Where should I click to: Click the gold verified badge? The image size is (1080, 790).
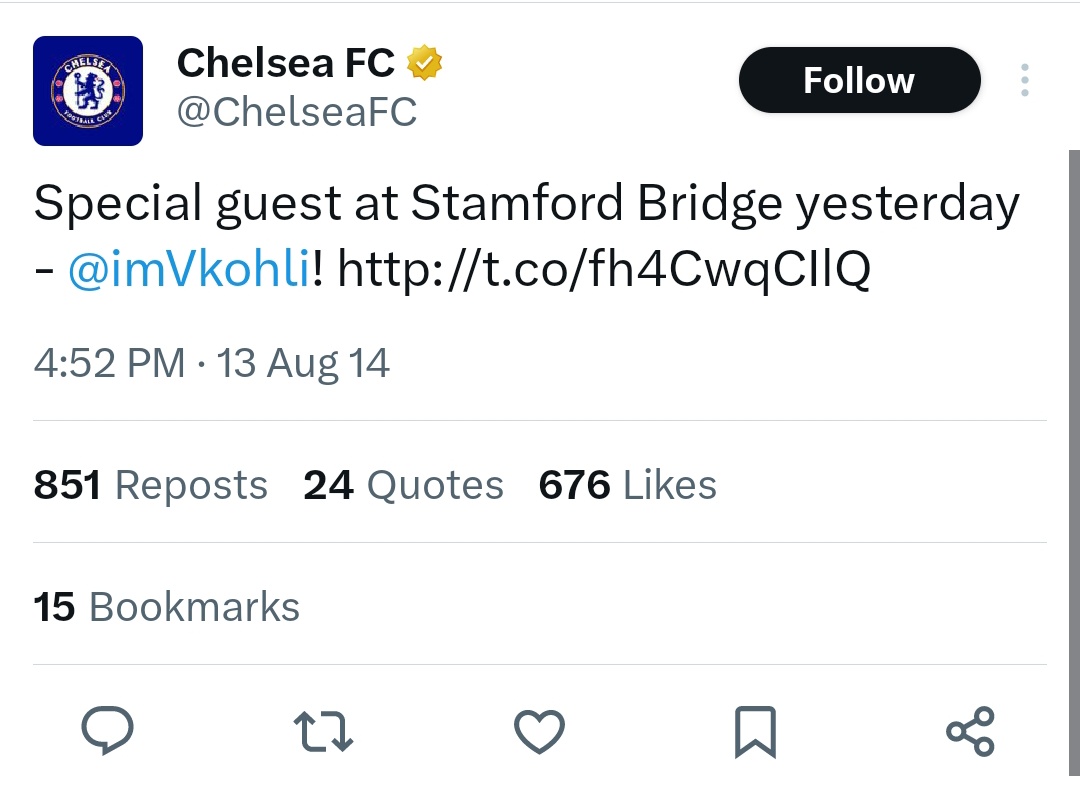click(425, 65)
